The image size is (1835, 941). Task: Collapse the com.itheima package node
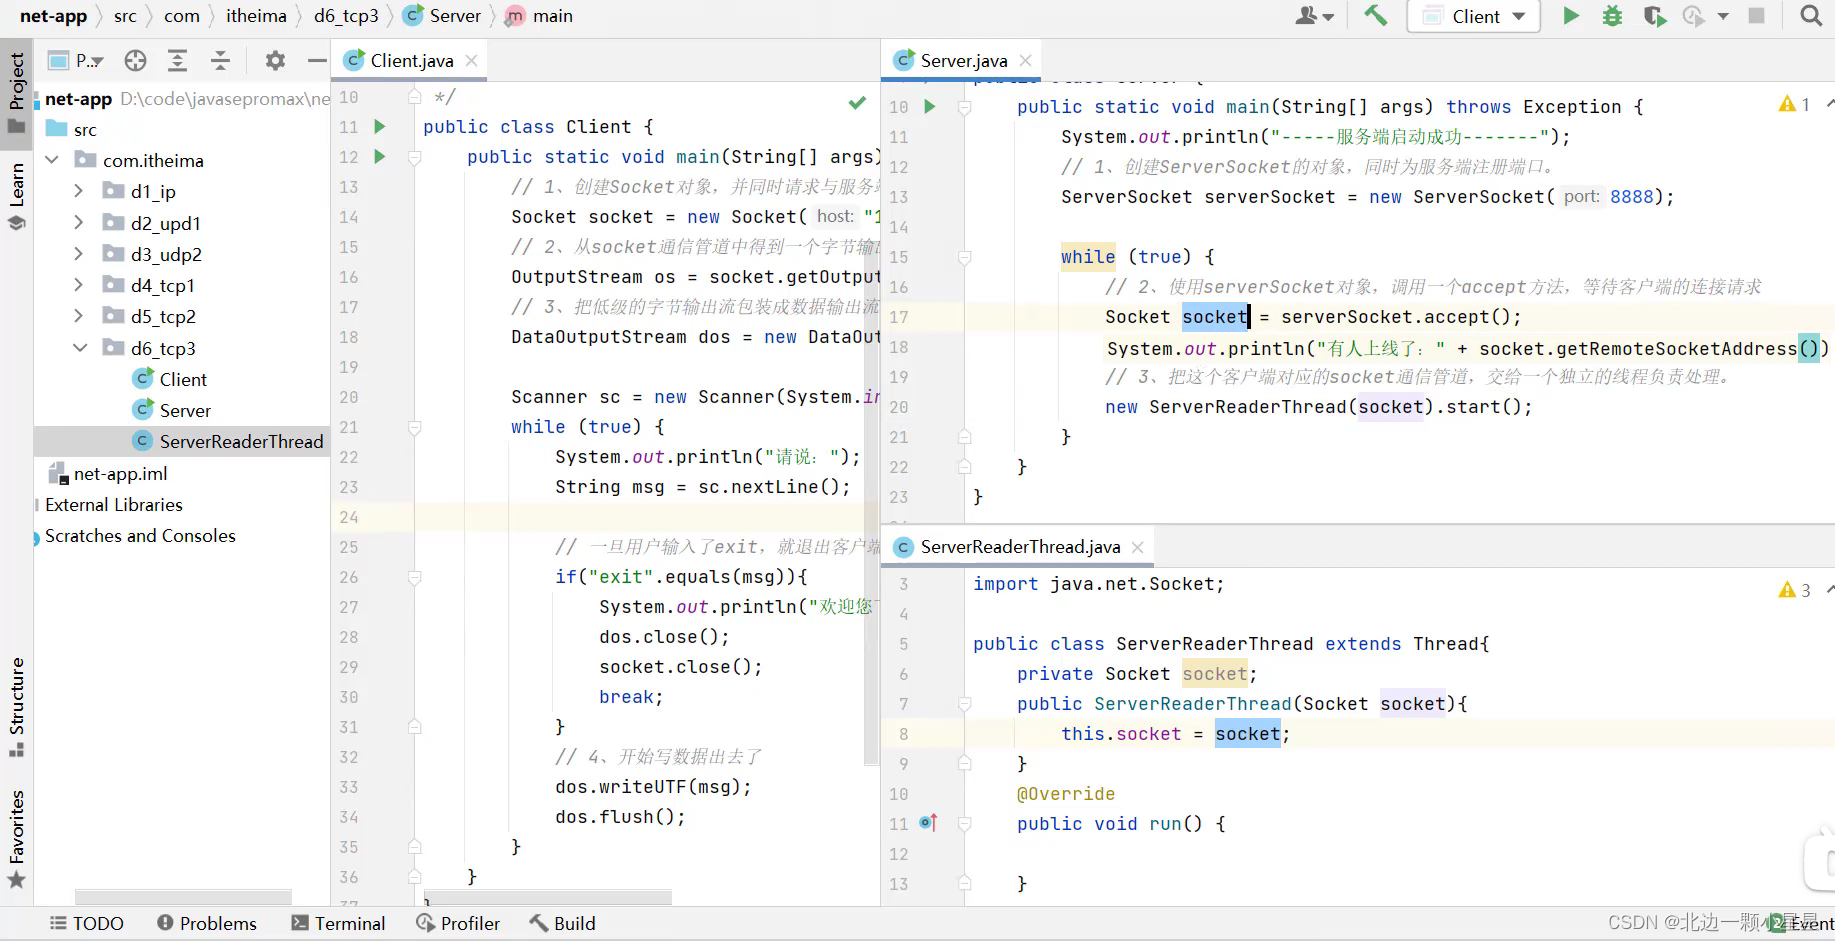point(52,160)
